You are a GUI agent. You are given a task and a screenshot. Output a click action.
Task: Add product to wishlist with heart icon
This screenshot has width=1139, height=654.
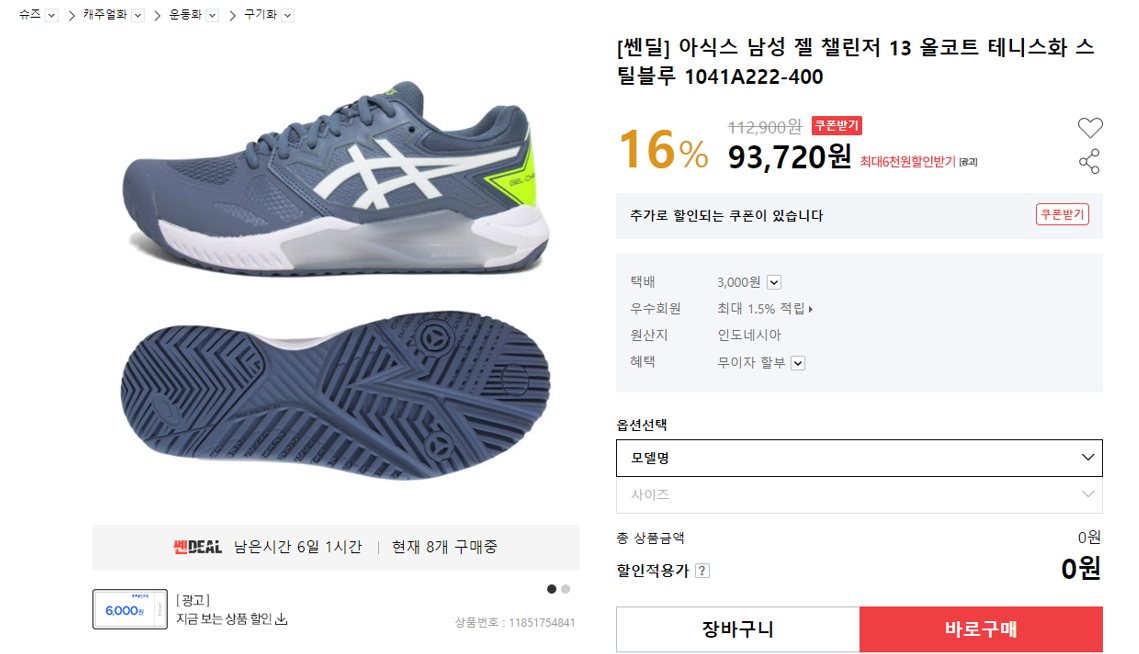pyautogui.click(x=1090, y=128)
